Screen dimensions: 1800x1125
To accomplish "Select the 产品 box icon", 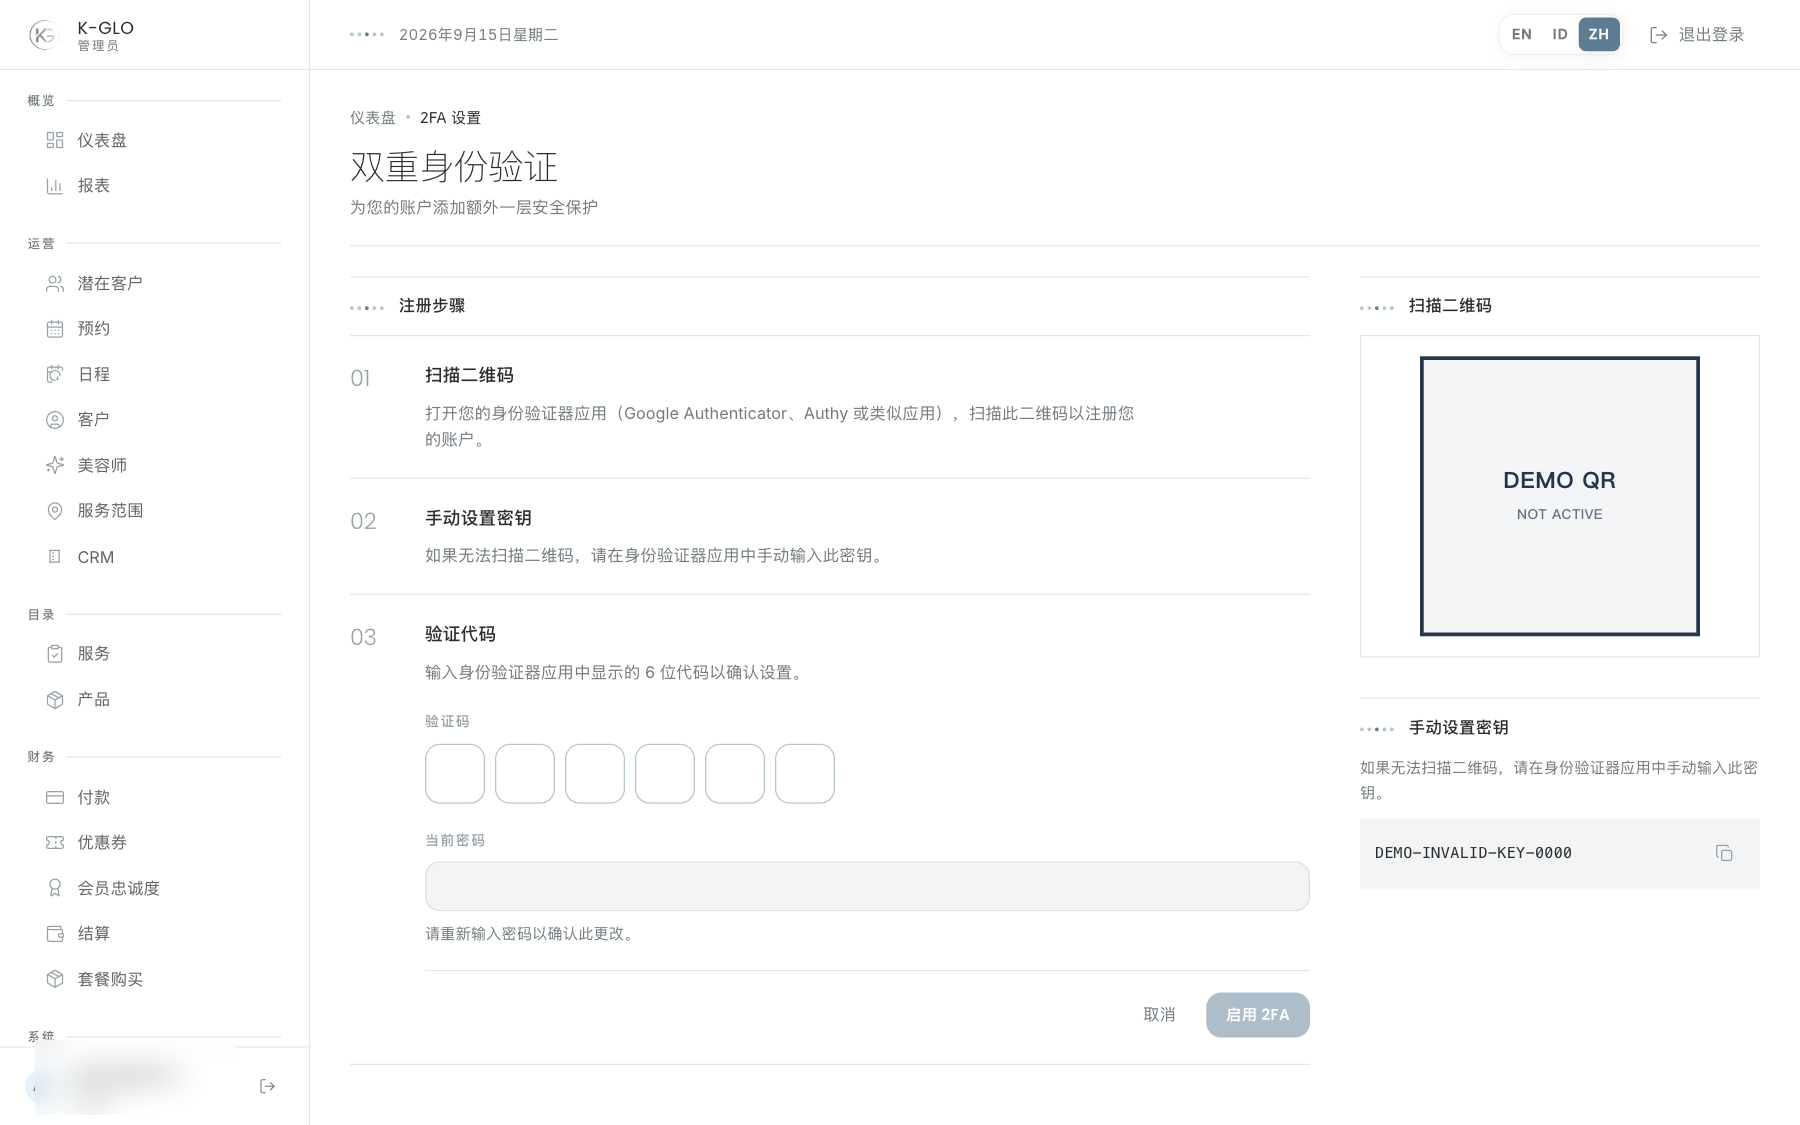I will [x=55, y=700].
